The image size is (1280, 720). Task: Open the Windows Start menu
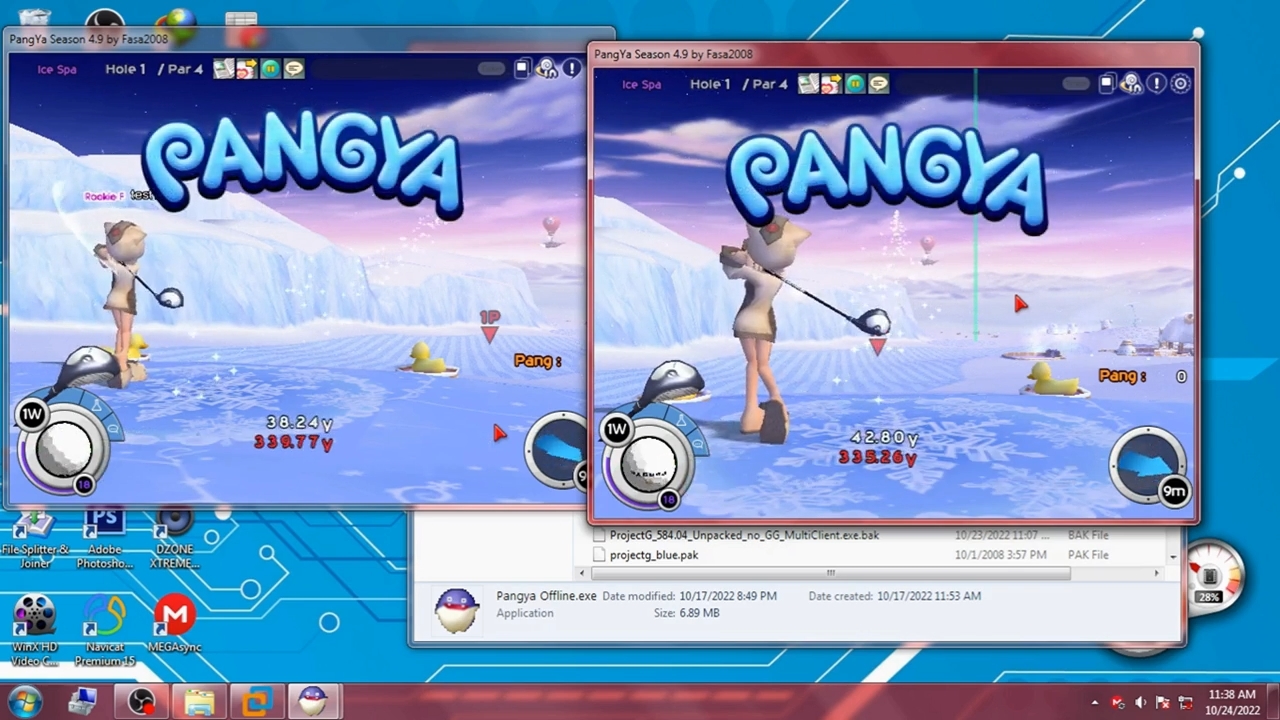click(x=24, y=701)
